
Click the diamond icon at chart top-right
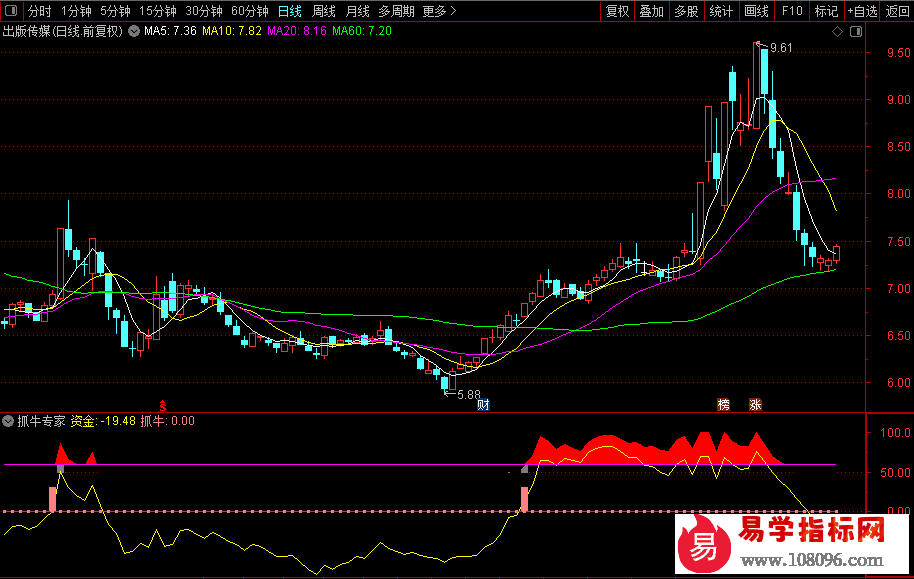(837, 32)
